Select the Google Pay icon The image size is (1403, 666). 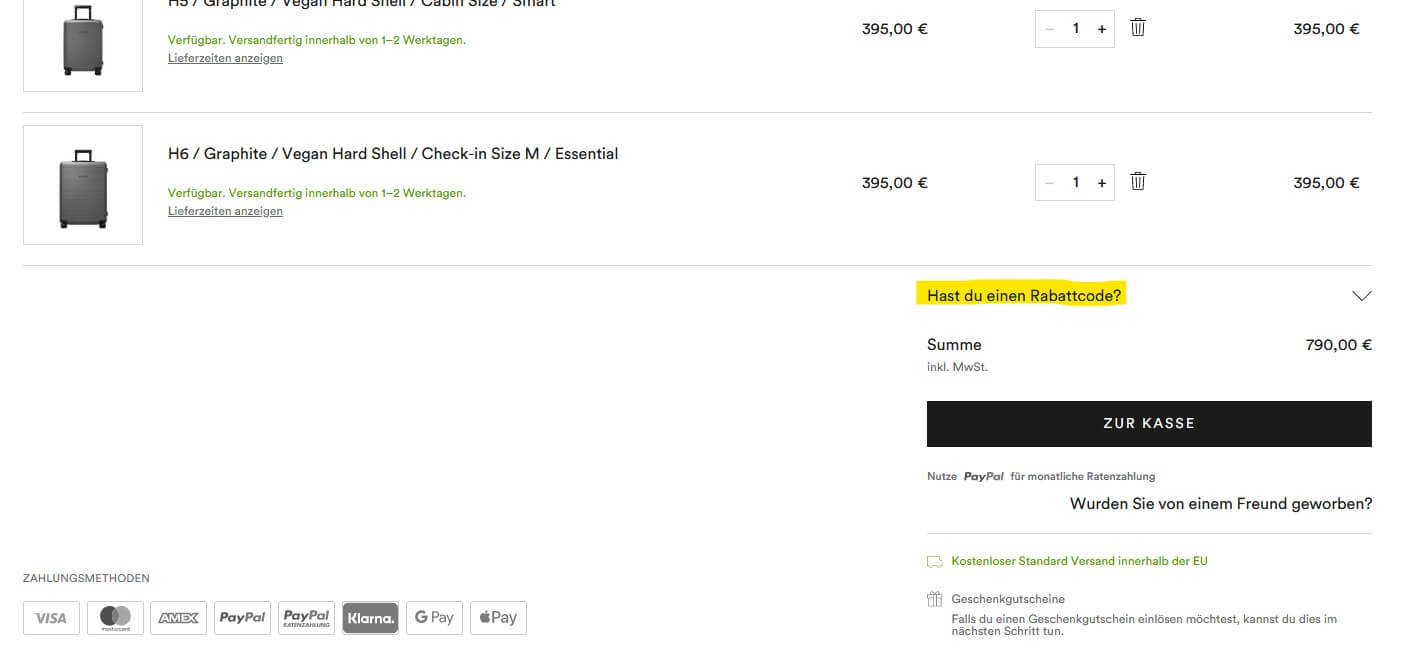point(434,618)
